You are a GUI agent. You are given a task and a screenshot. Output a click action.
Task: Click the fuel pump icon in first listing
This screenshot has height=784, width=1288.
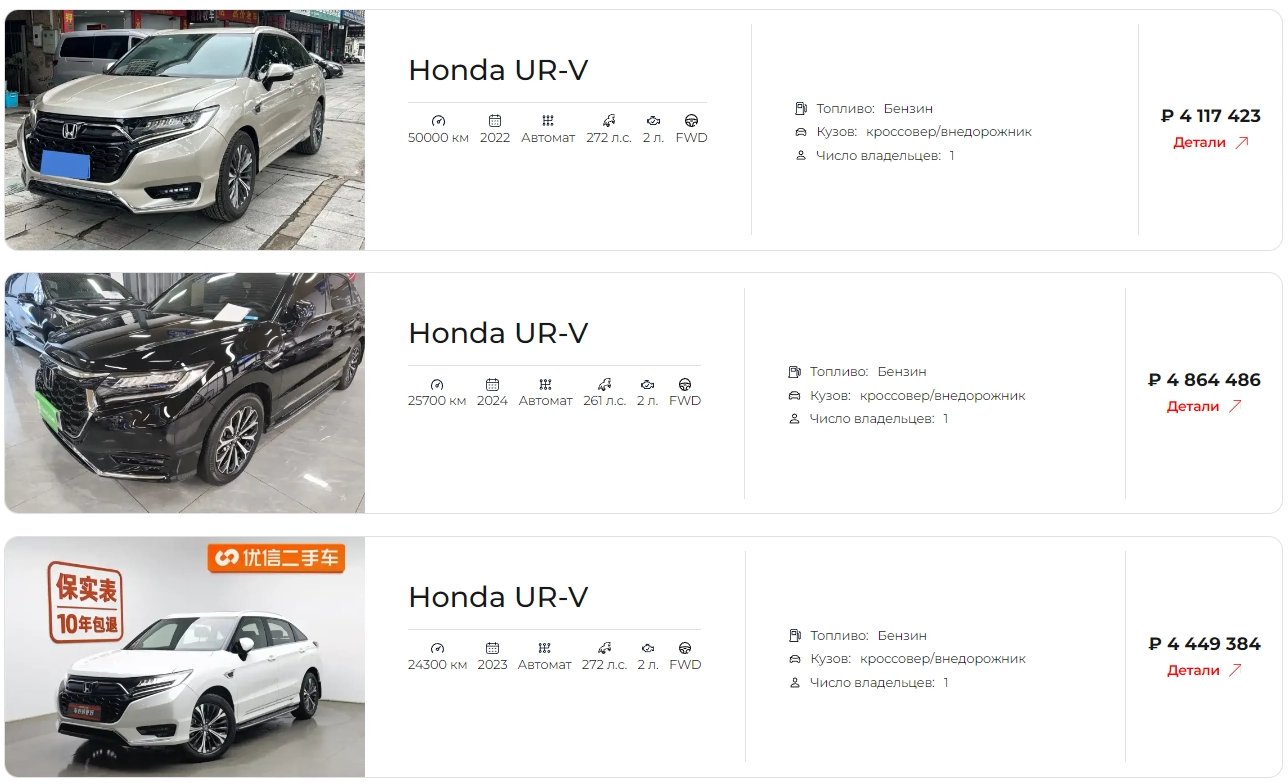pyautogui.click(x=801, y=108)
